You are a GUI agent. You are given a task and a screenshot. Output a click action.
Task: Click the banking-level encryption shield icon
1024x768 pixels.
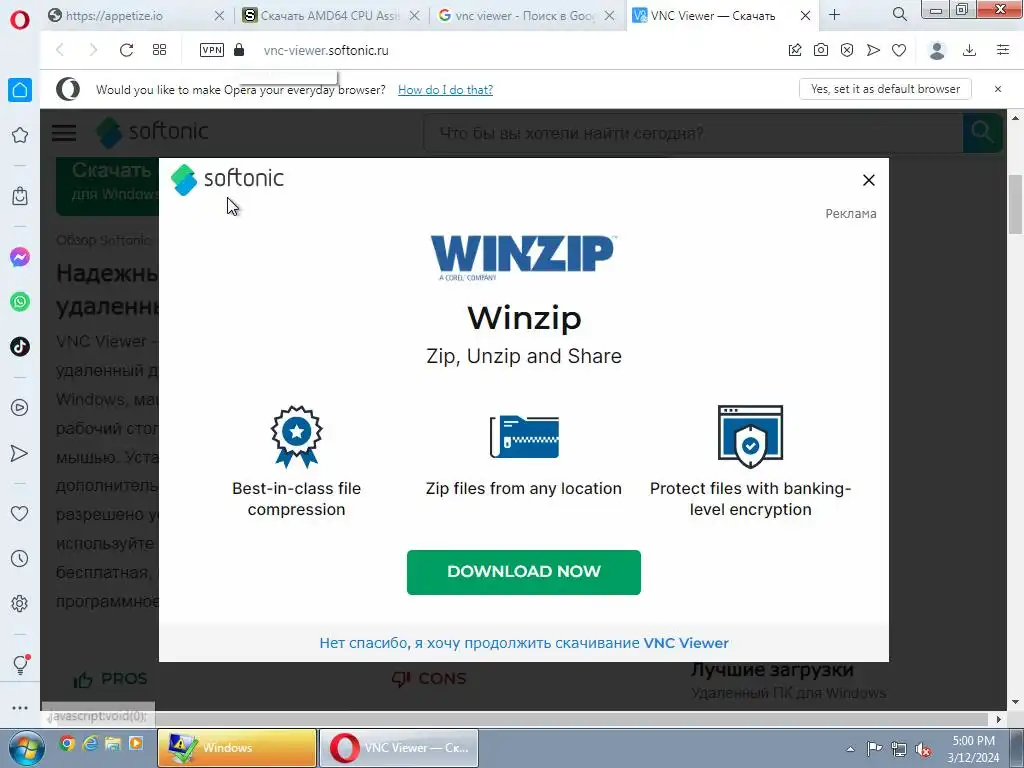point(750,436)
